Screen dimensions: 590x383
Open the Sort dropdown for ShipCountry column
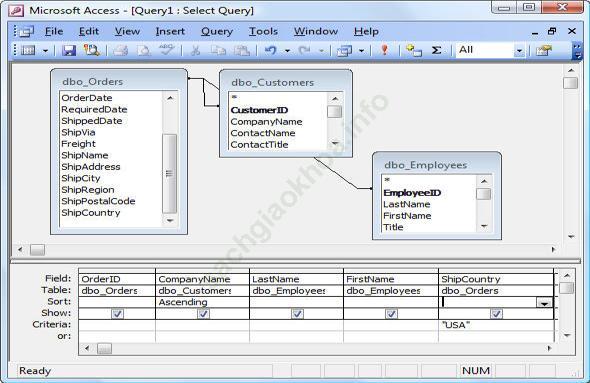544,302
